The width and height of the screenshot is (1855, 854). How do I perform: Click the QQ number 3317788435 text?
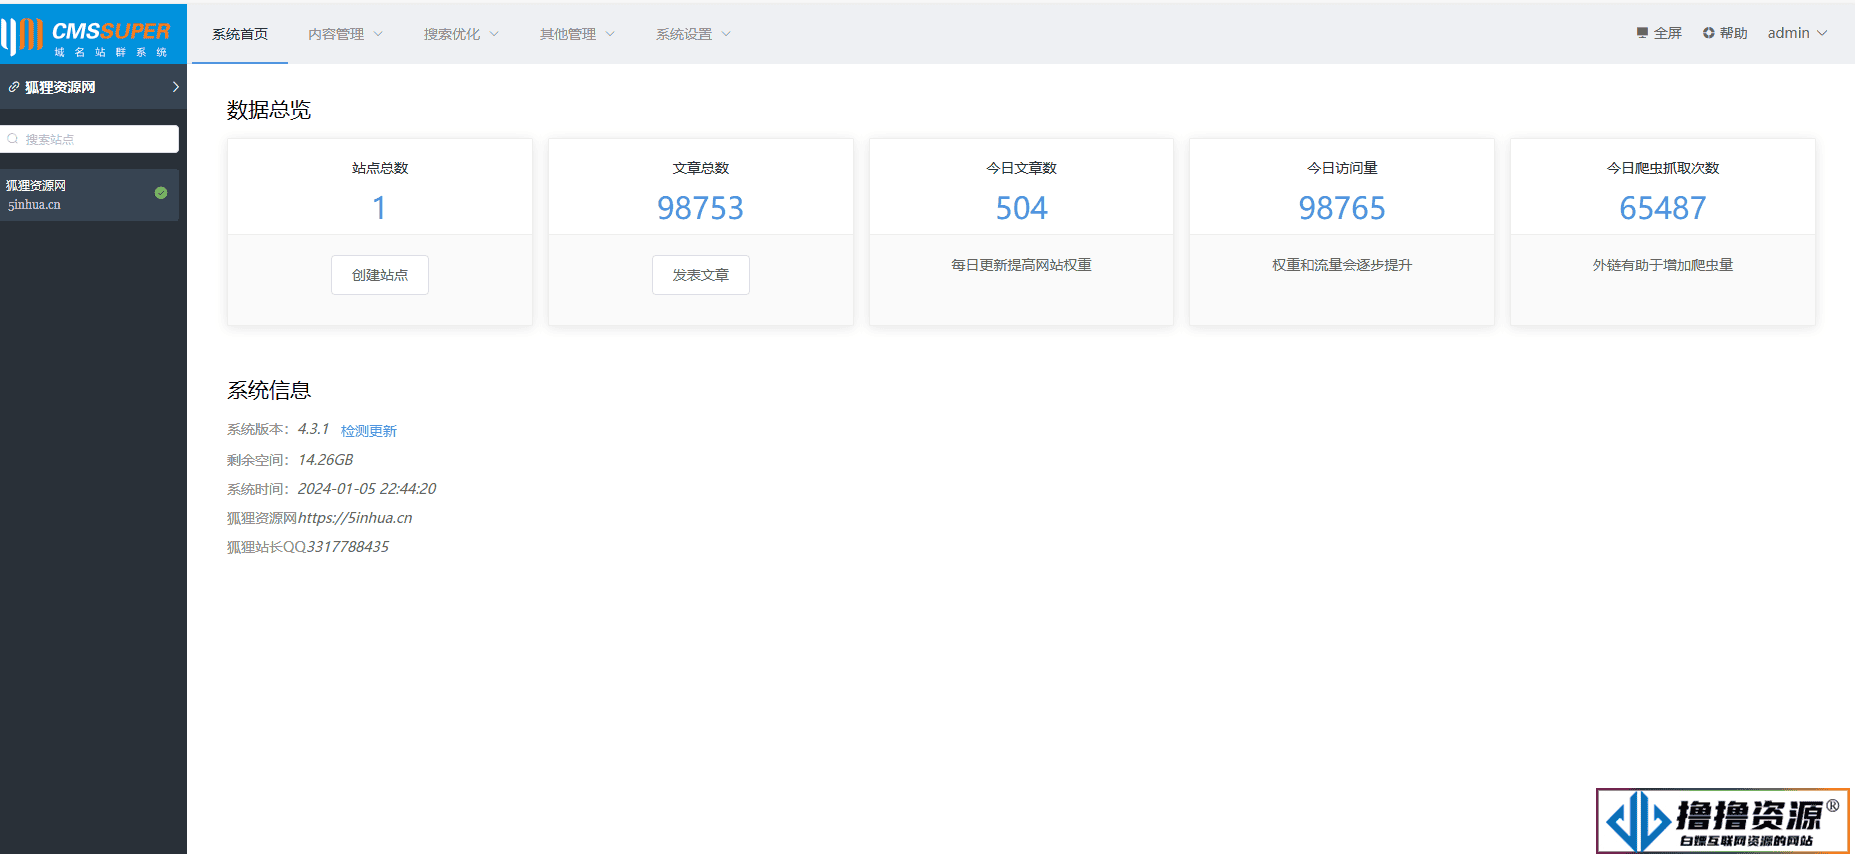pyautogui.click(x=348, y=547)
